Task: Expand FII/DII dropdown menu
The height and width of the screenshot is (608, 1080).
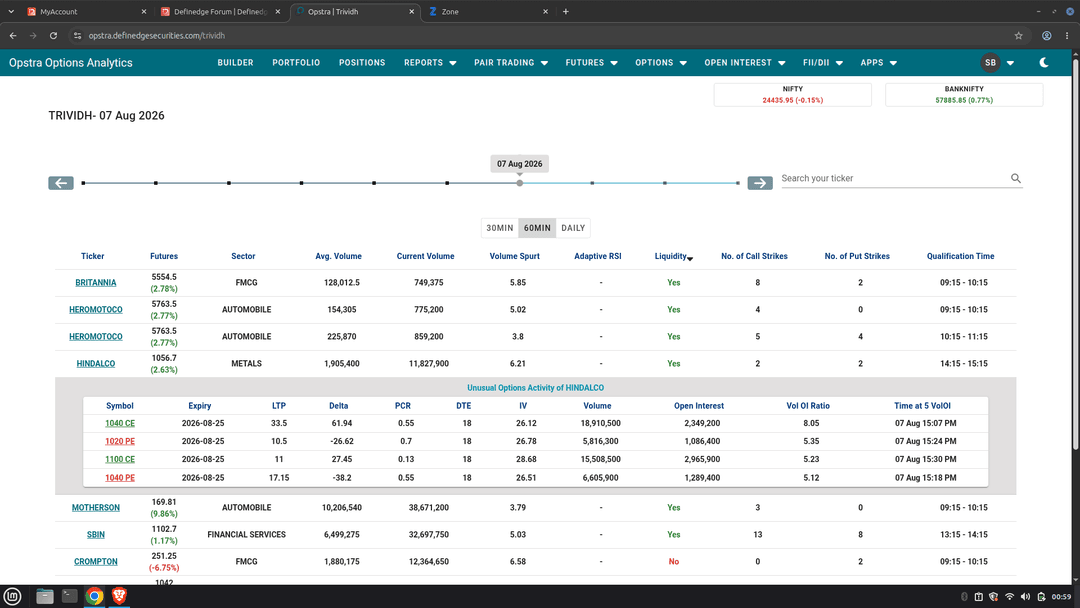Action: pos(822,63)
